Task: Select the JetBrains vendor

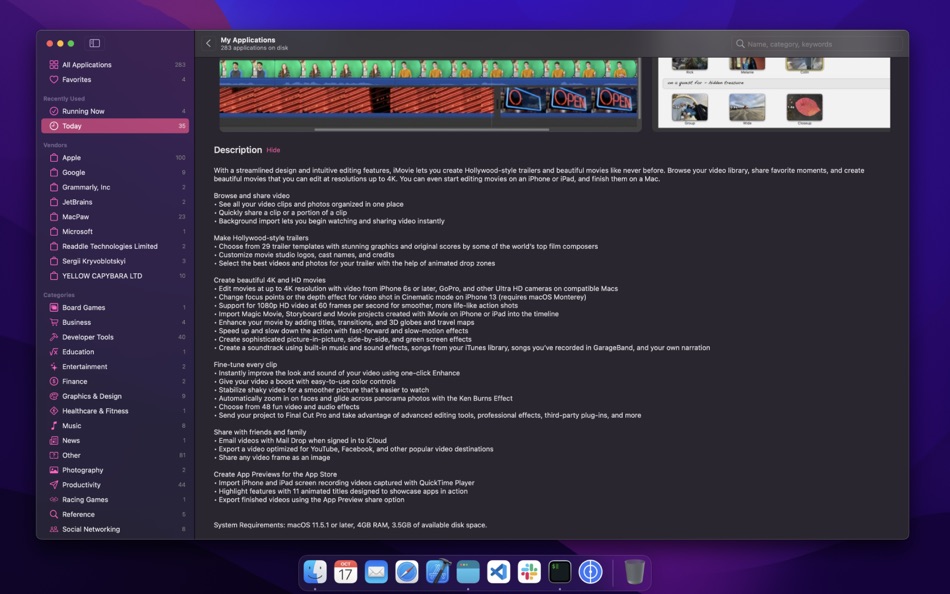Action: coord(115,202)
